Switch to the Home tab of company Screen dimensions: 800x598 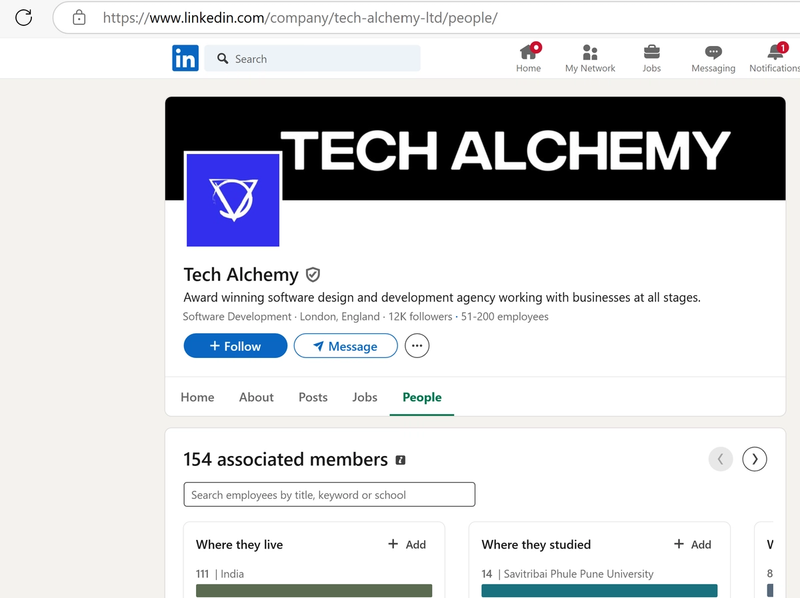pyautogui.click(x=197, y=397)
